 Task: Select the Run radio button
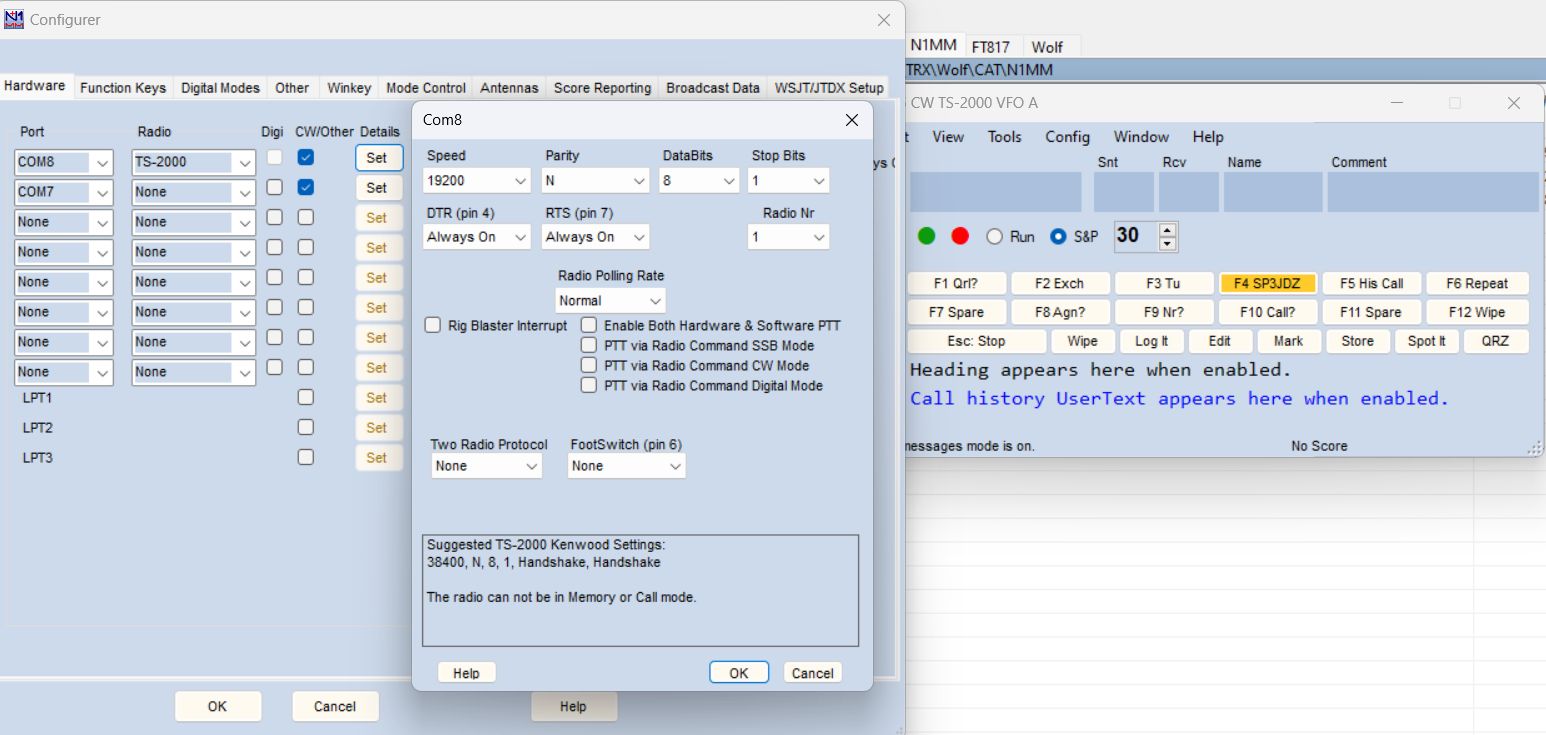[x=994, y=237]
